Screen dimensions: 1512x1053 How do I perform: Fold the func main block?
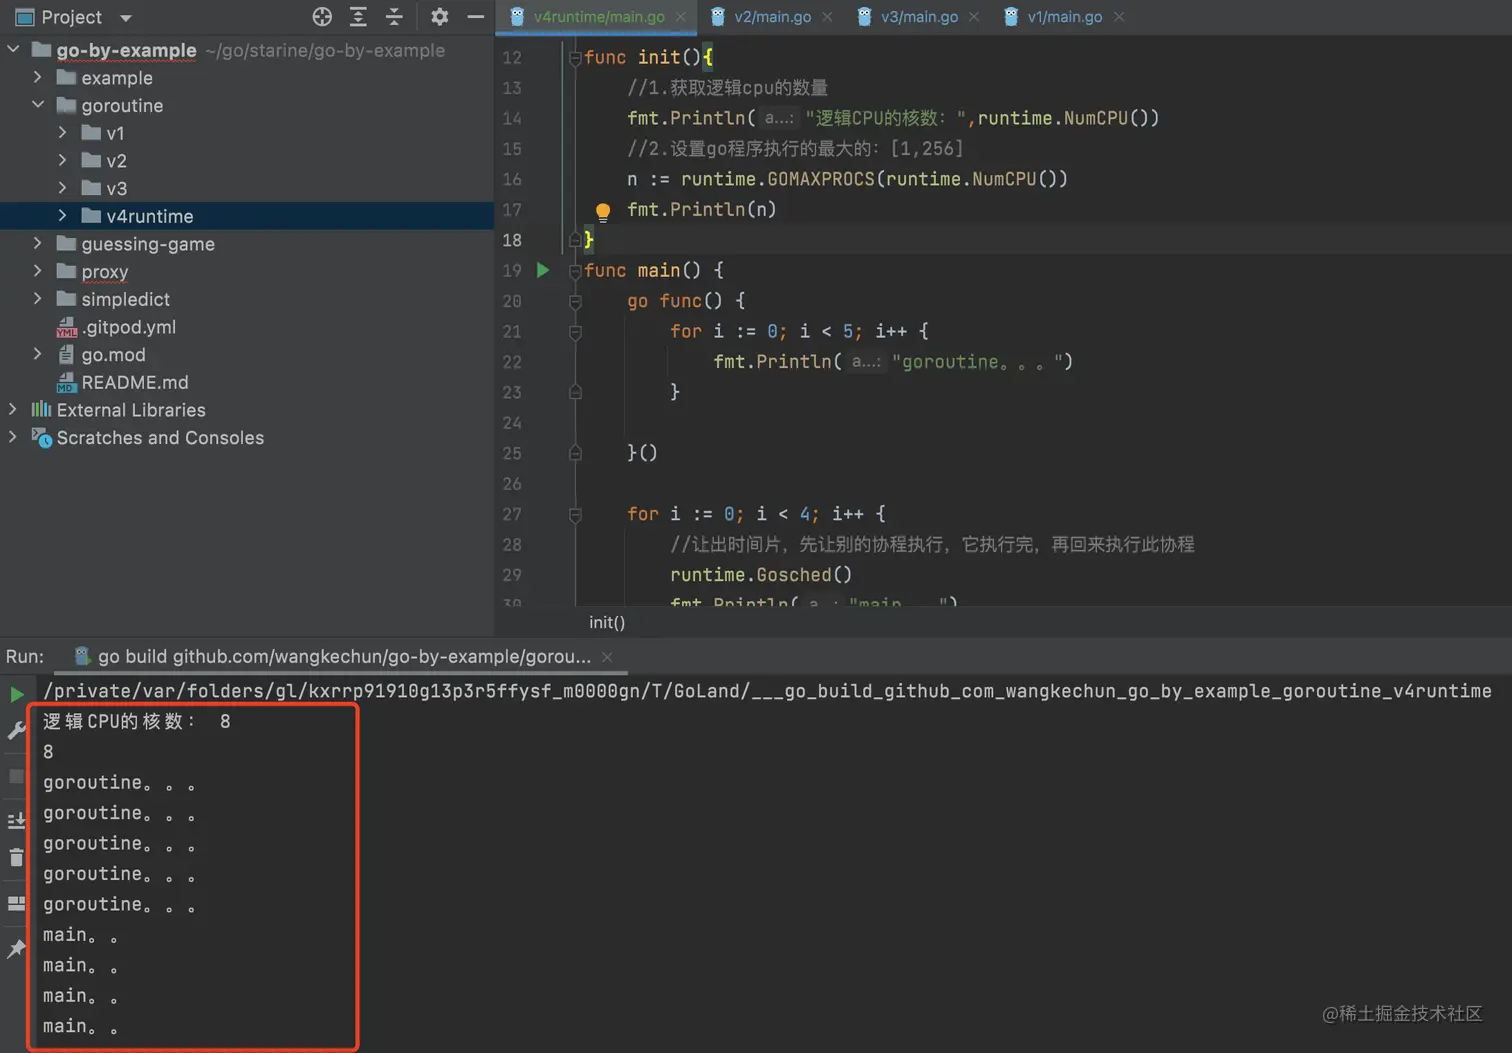point(575,271)
